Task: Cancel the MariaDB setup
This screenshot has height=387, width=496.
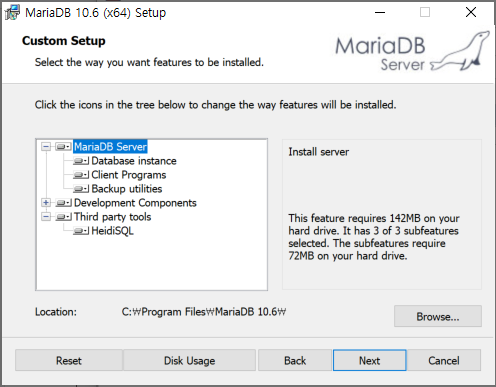Action: pyautogui.click(x=444, y=360)
